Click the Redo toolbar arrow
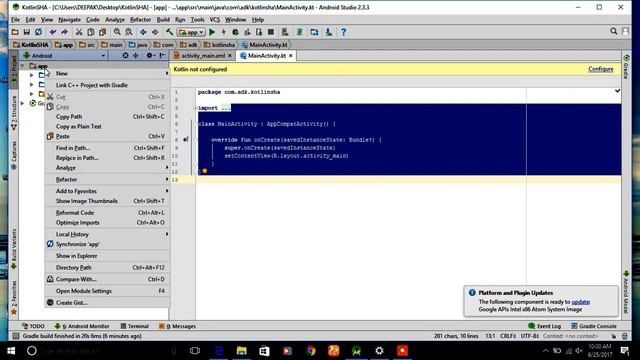The width and height of the screenshot is (640, 360). point(64,32)
